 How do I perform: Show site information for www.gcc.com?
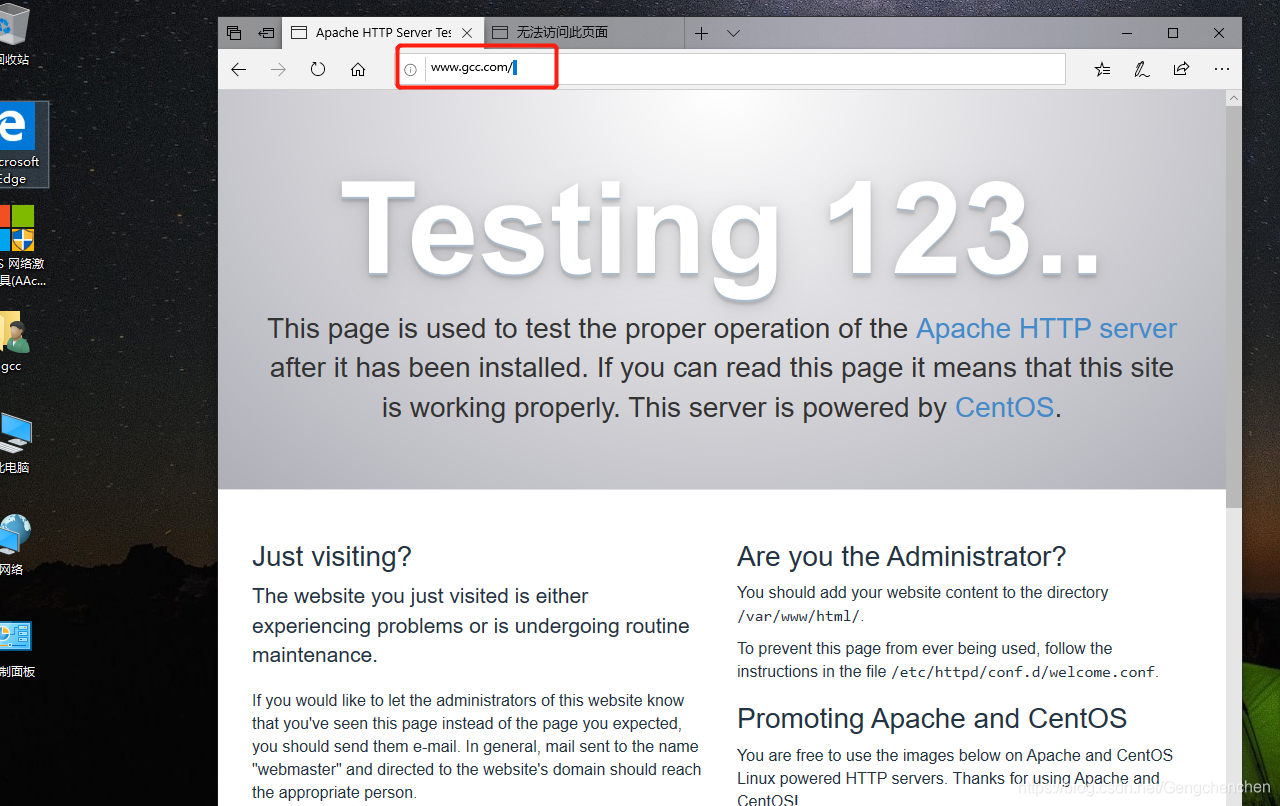tap(410, 70)
